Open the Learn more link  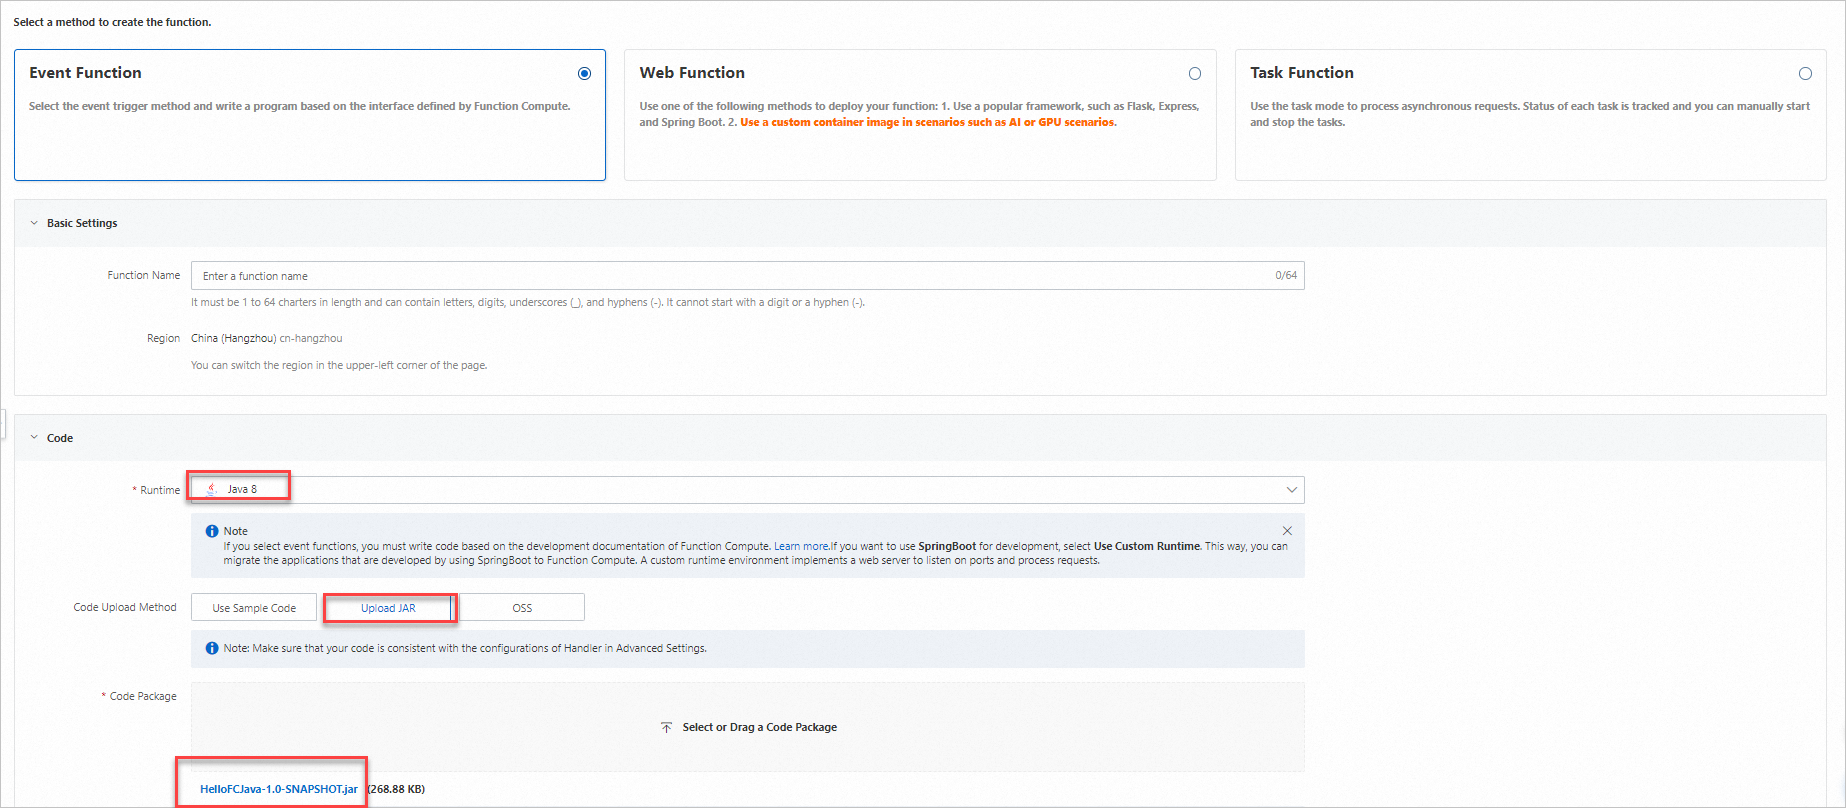point(801,546)
